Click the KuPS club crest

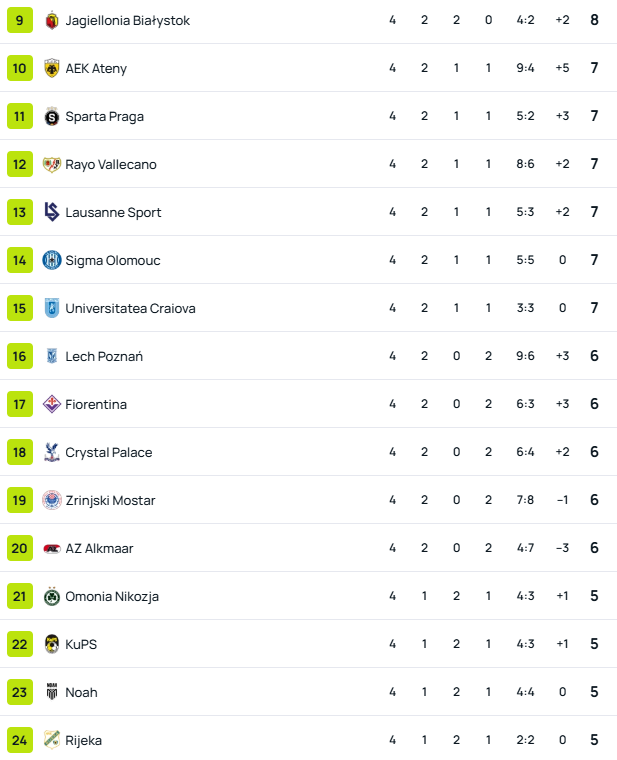point(52,645)
